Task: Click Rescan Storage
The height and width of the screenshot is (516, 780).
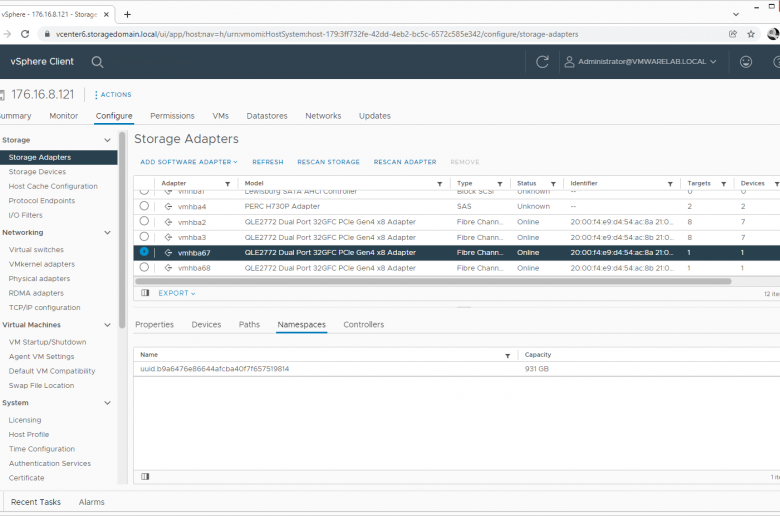Action: click(x=328, y=162)
